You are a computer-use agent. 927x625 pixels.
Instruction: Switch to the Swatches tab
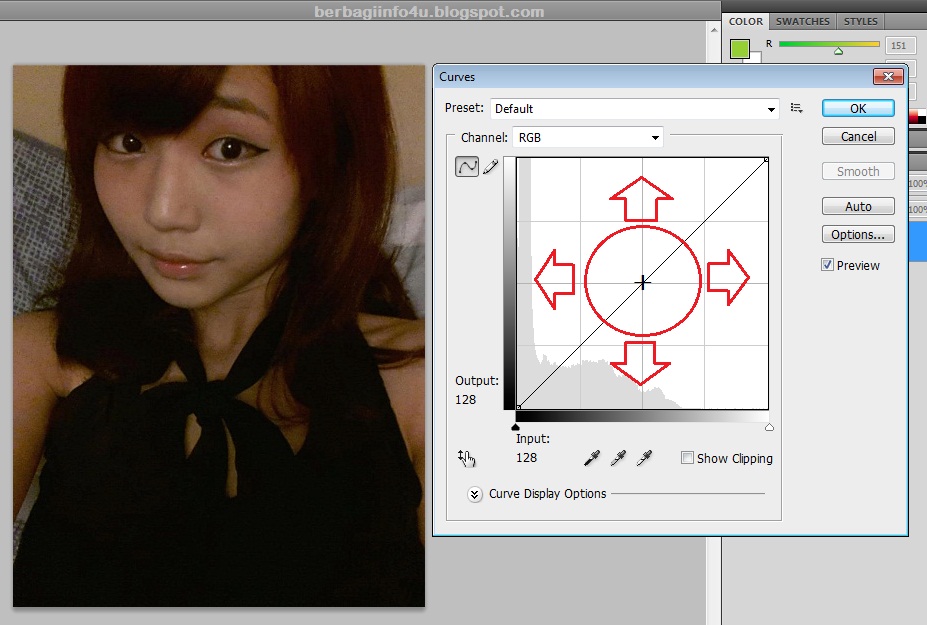[x=802, y=21]
